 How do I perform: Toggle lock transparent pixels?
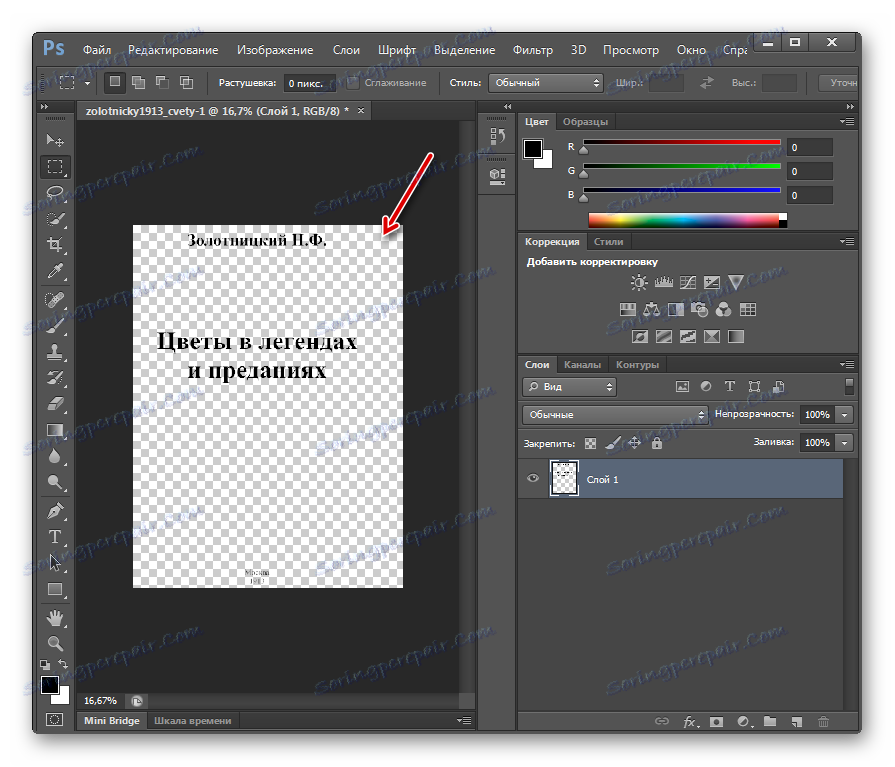coord(590,443)
